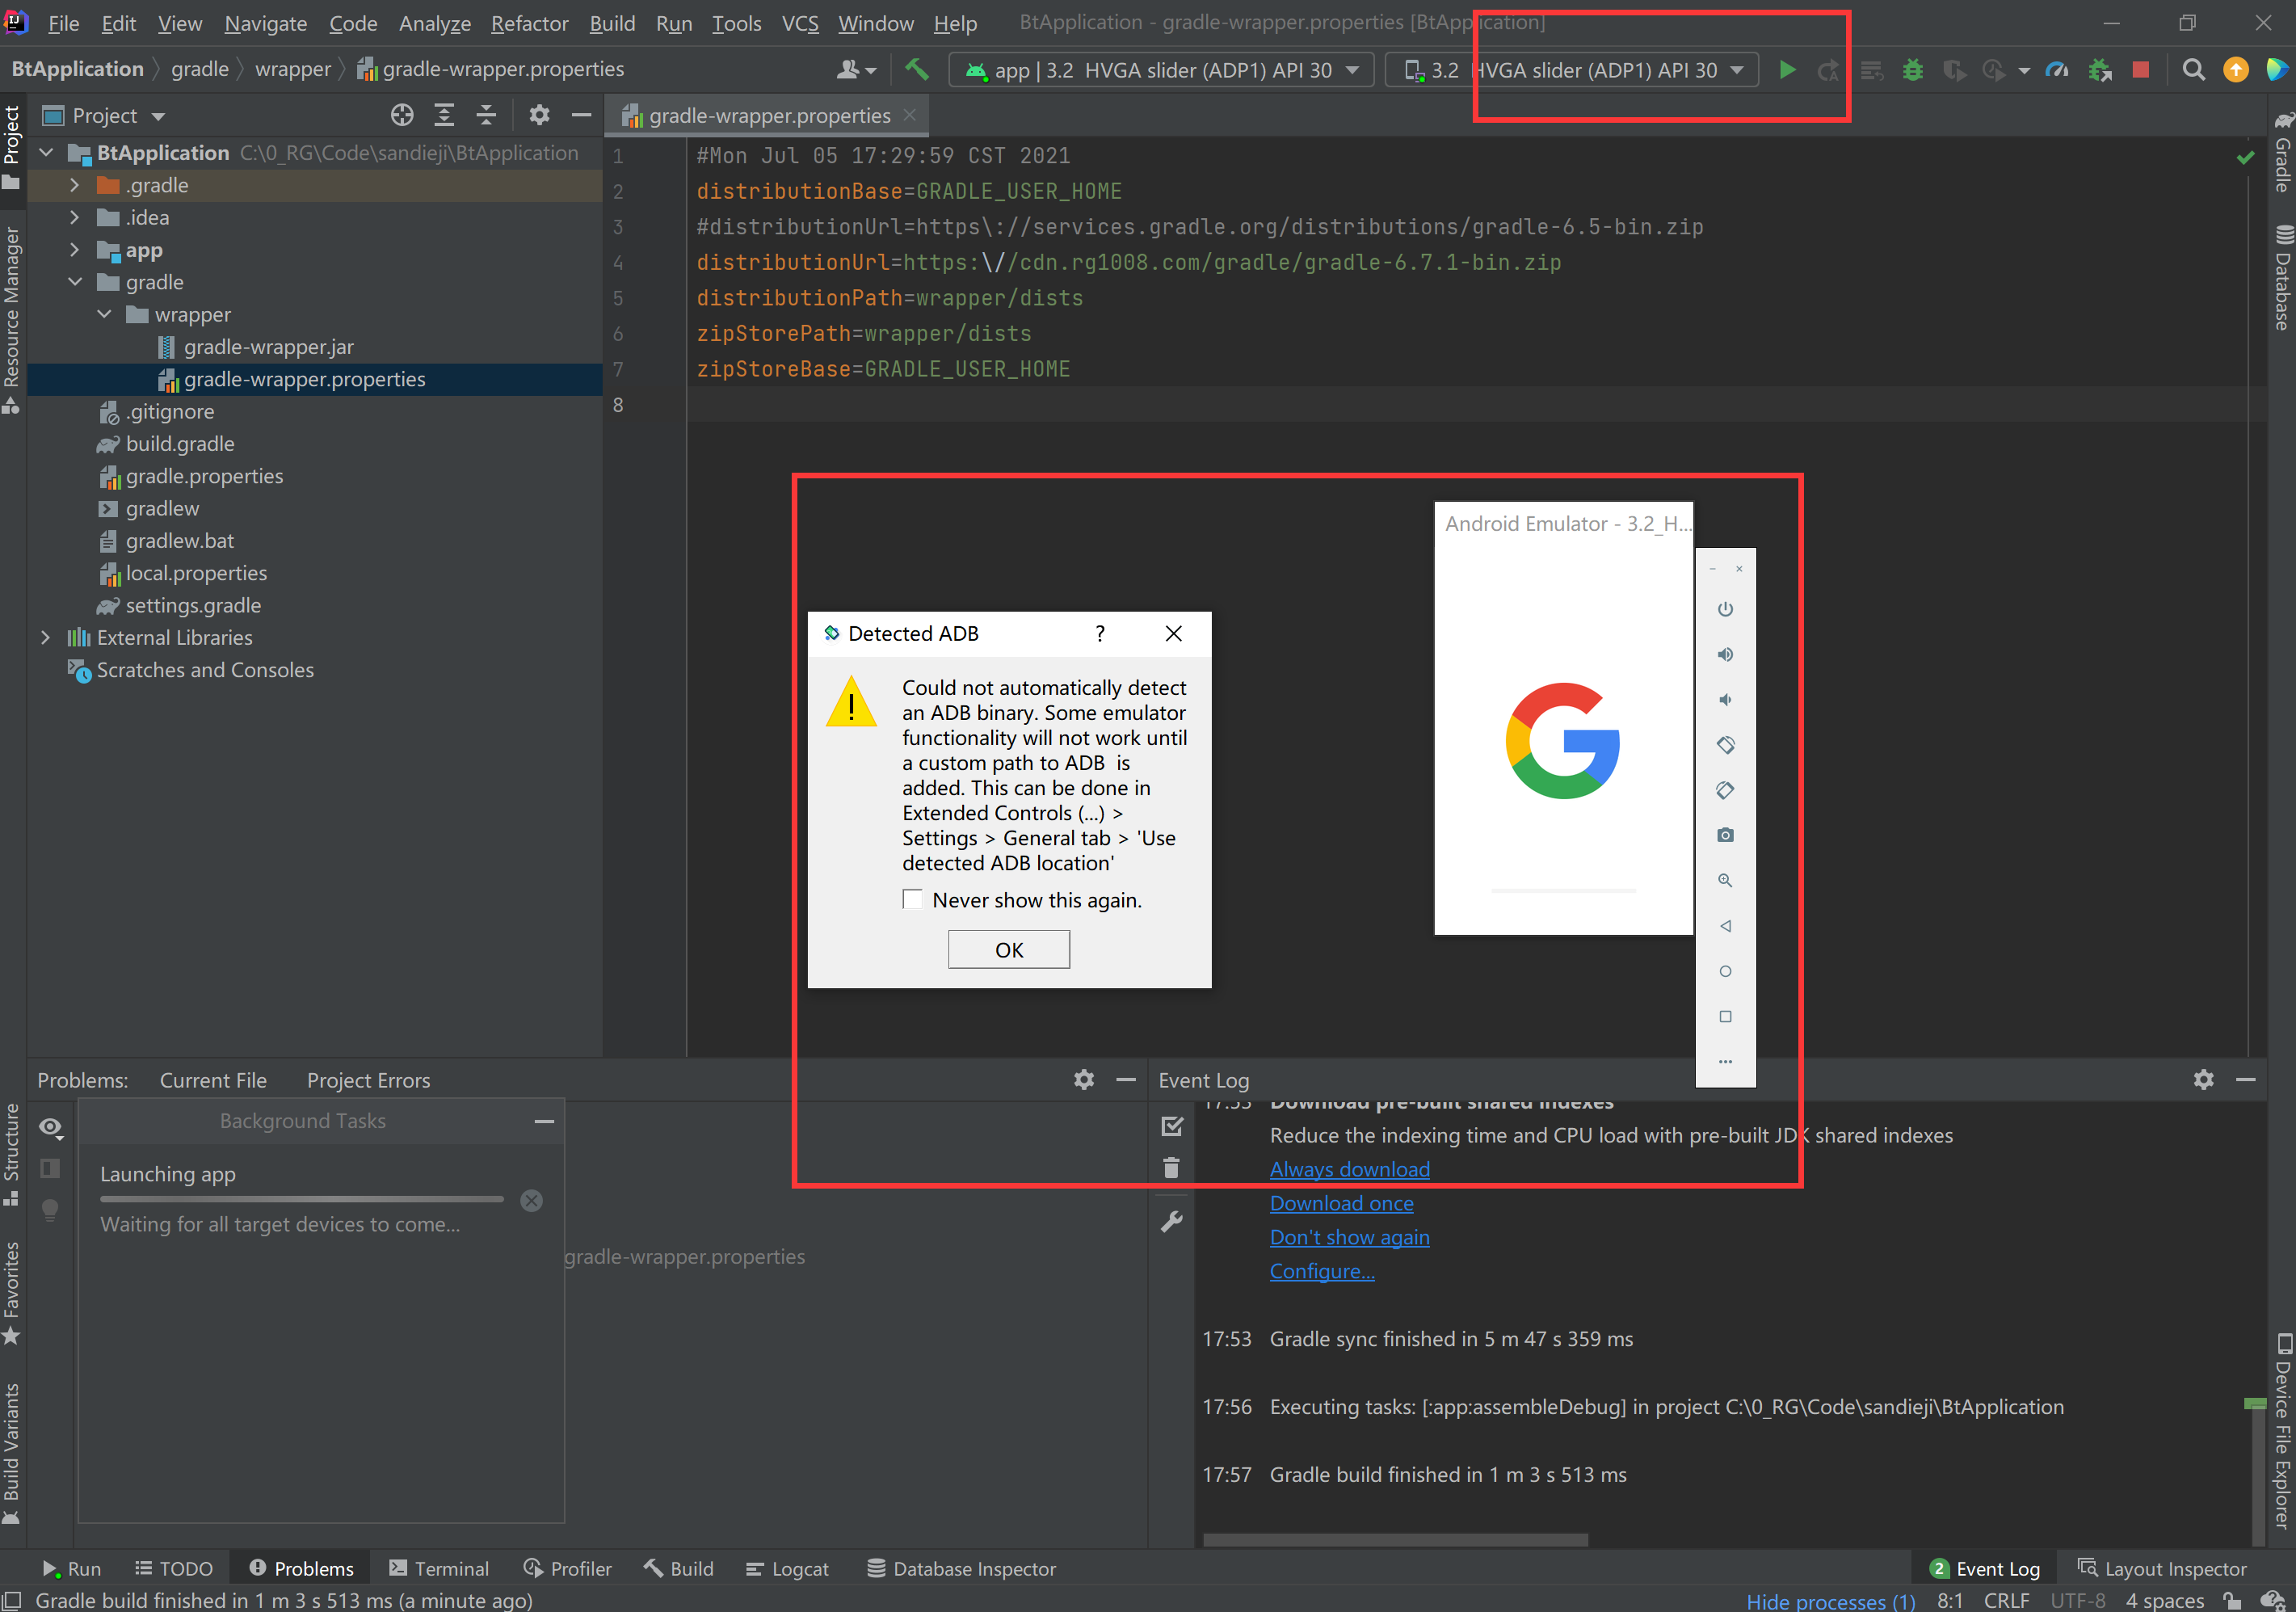Select build.gradle in the project tree
The width and height of the screenshot is (2296, 1612).
pyautogui.click(x=180, y=444)
